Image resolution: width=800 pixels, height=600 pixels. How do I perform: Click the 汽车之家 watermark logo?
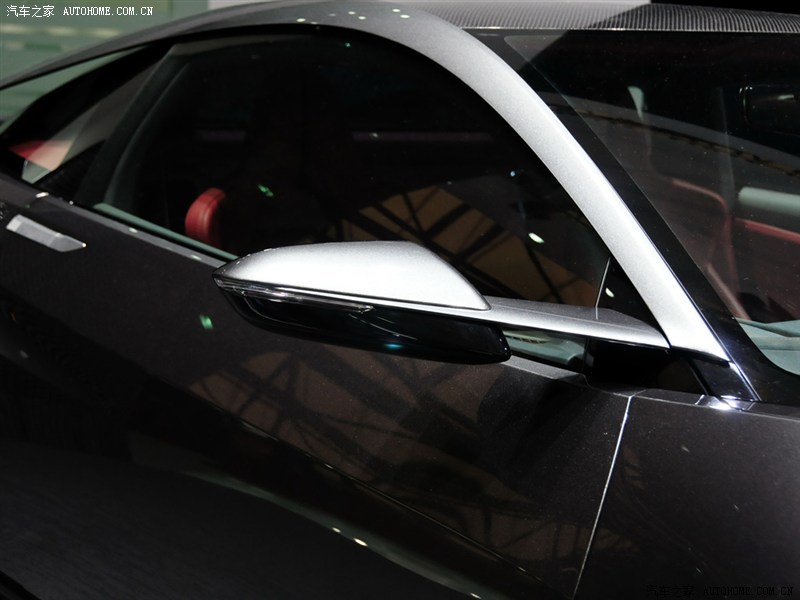(x=28, y=11)
